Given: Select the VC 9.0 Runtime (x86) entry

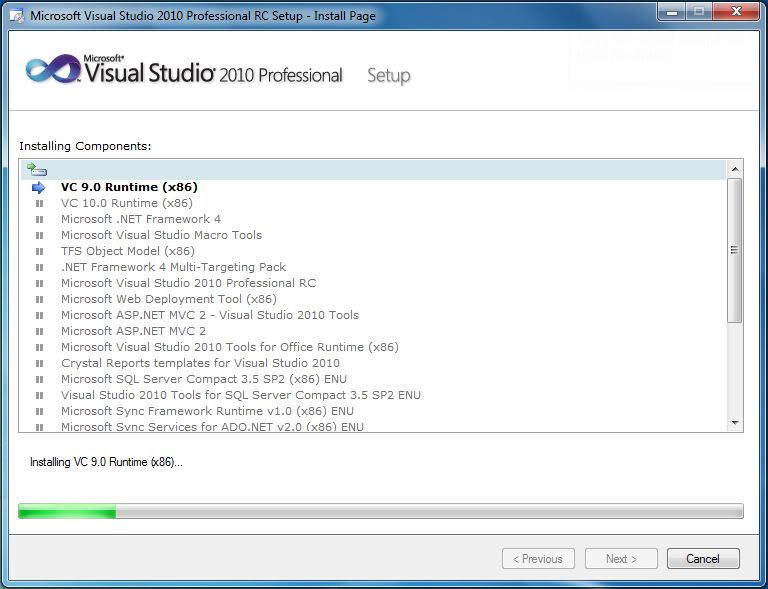Looking at the screenshot, I should (129, 187).
